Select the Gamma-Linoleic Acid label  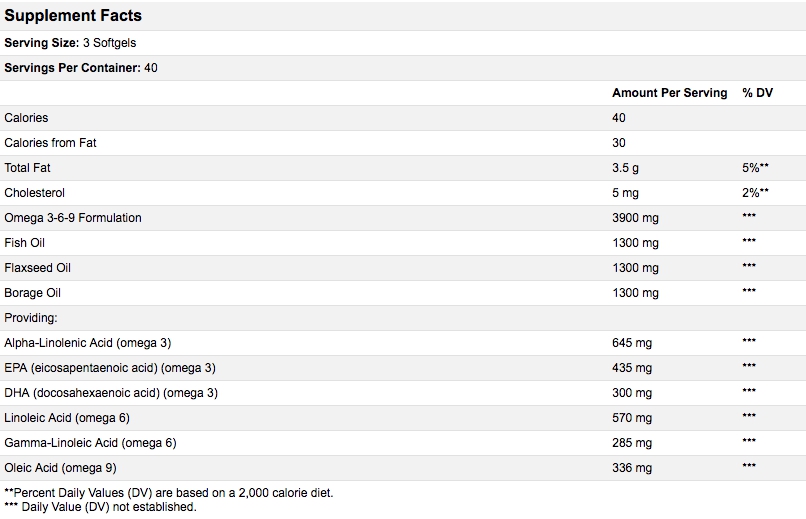click(x=90, y=443)
